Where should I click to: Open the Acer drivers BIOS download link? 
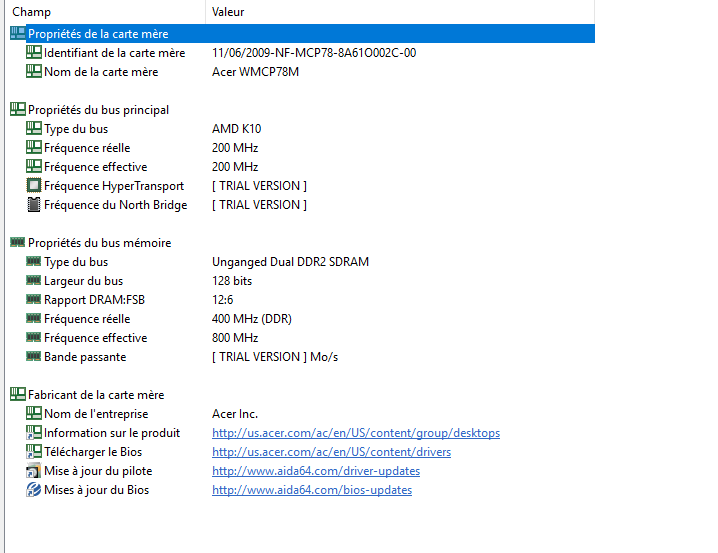click(331, 452)
